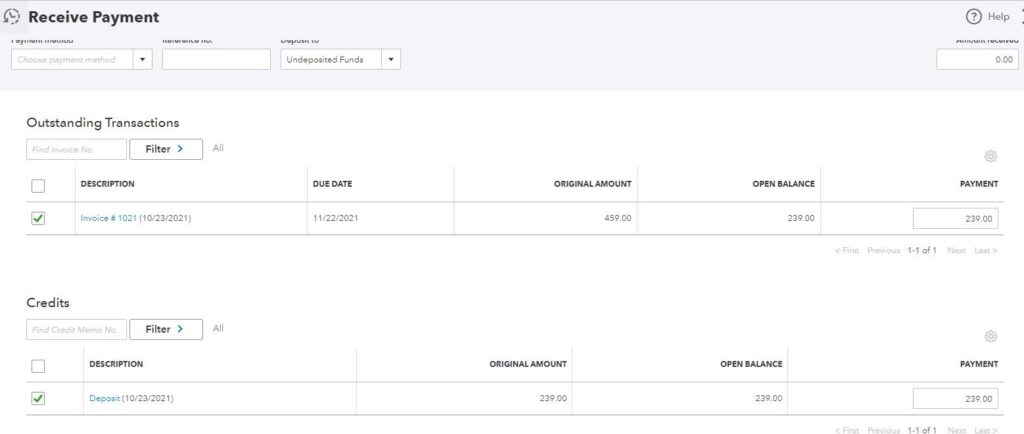This screenshot has height=434, width=1024.
Task: Sort by the DUE DATE column header
Action: pyautogui.click(x=332, y=184)
